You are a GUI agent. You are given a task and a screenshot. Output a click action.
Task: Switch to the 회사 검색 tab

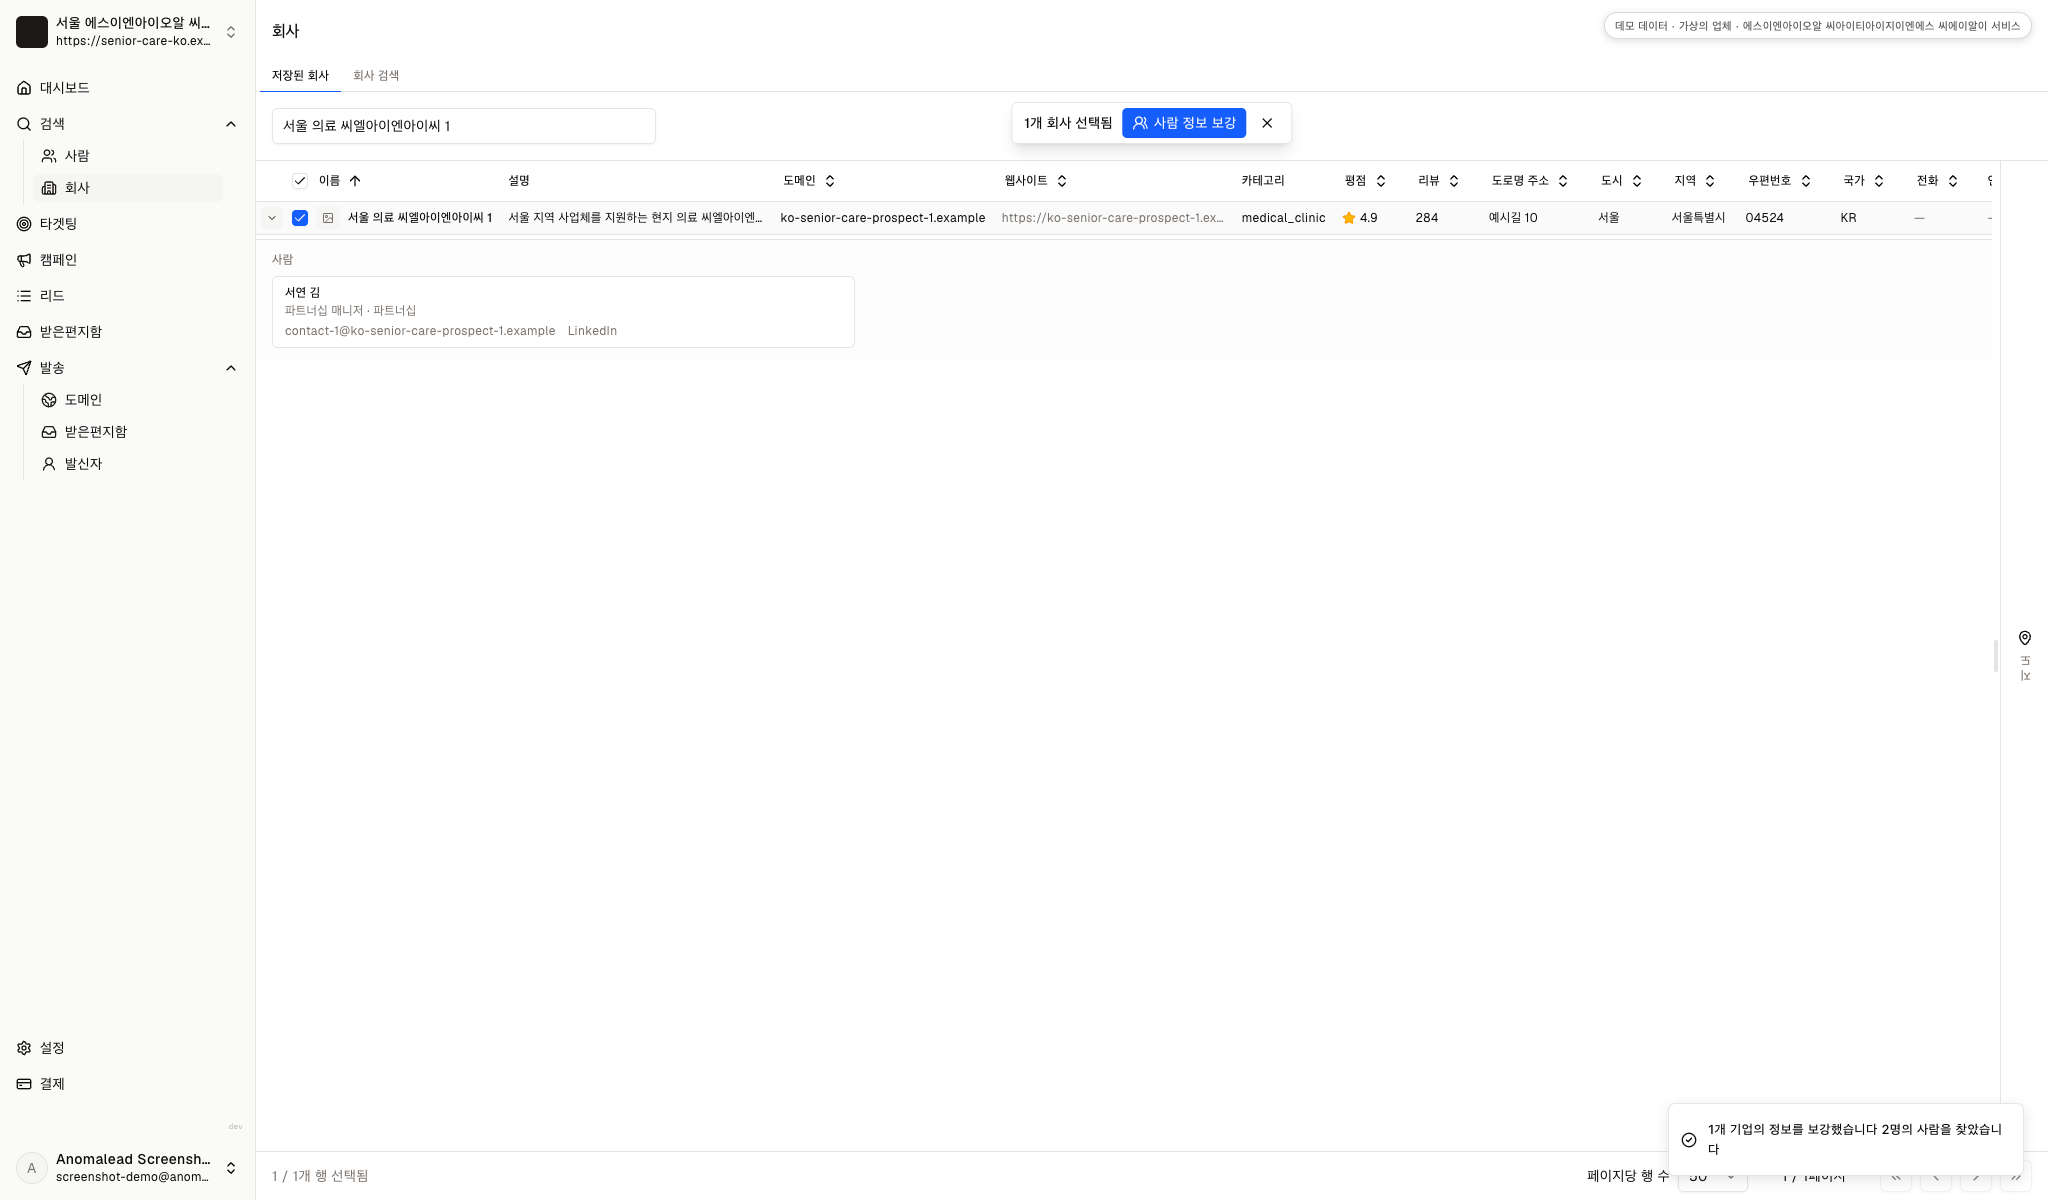[x=376, y=76]
